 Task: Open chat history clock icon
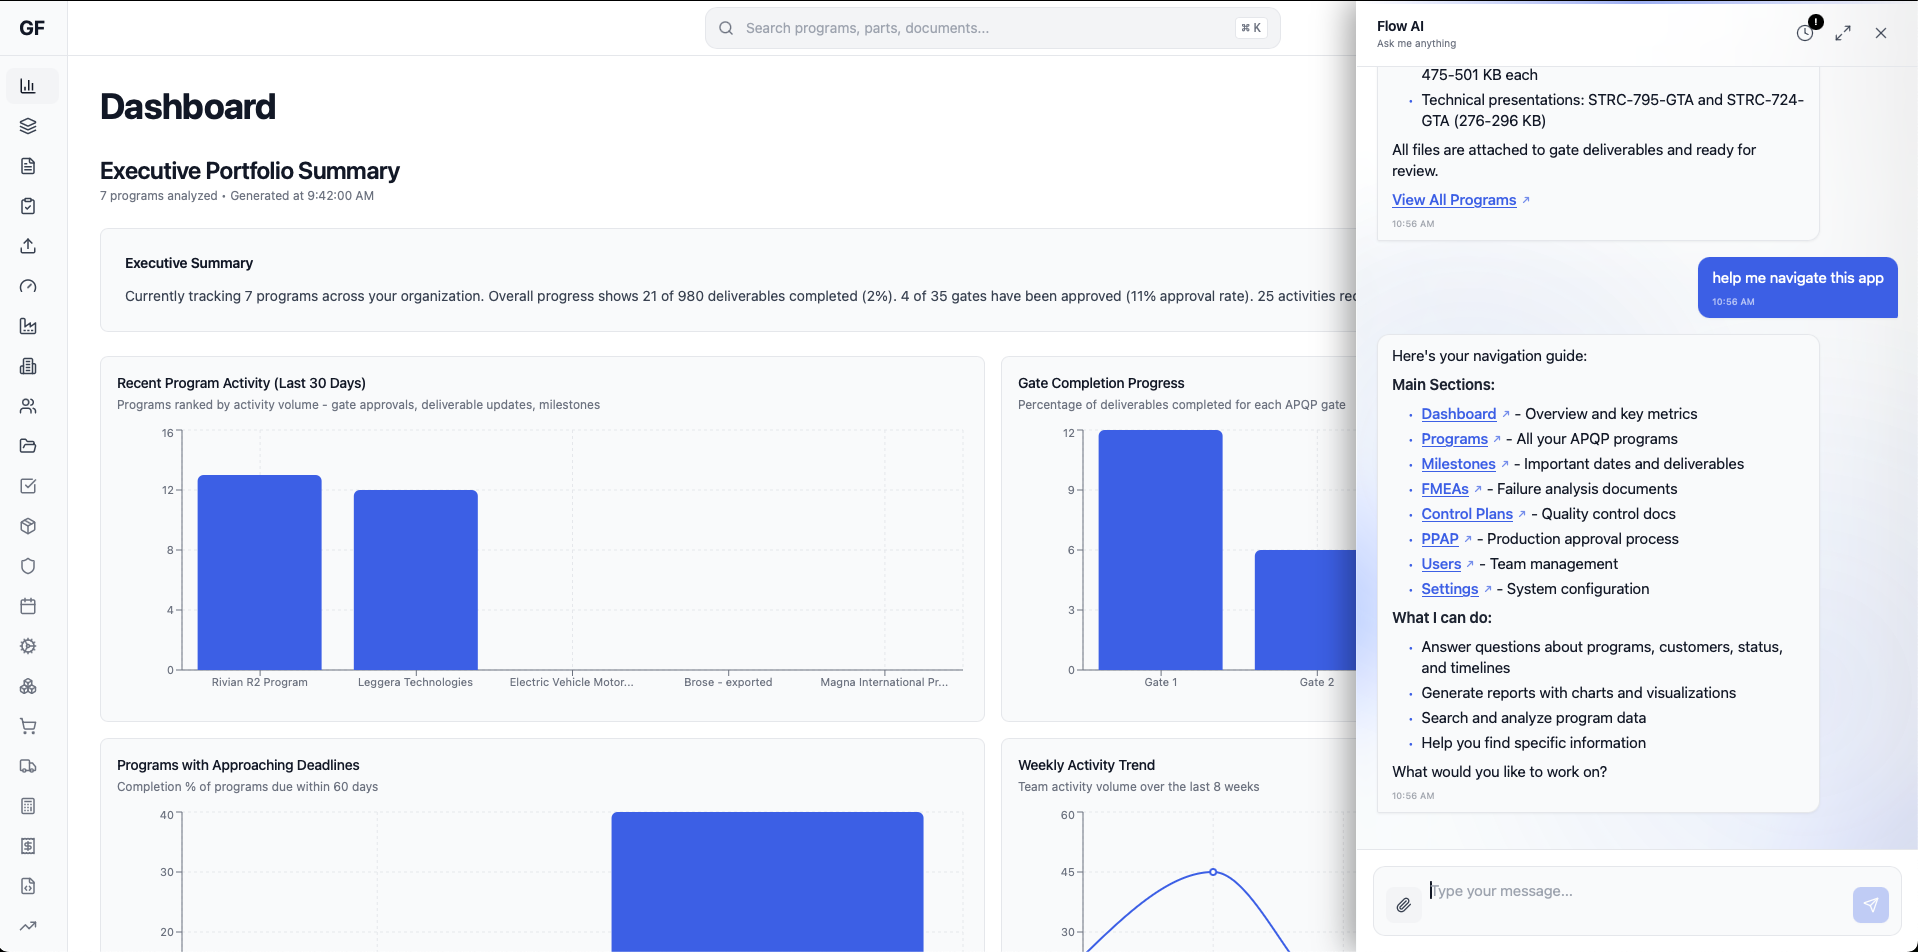pyautogui.click(x=1804, y=33)
